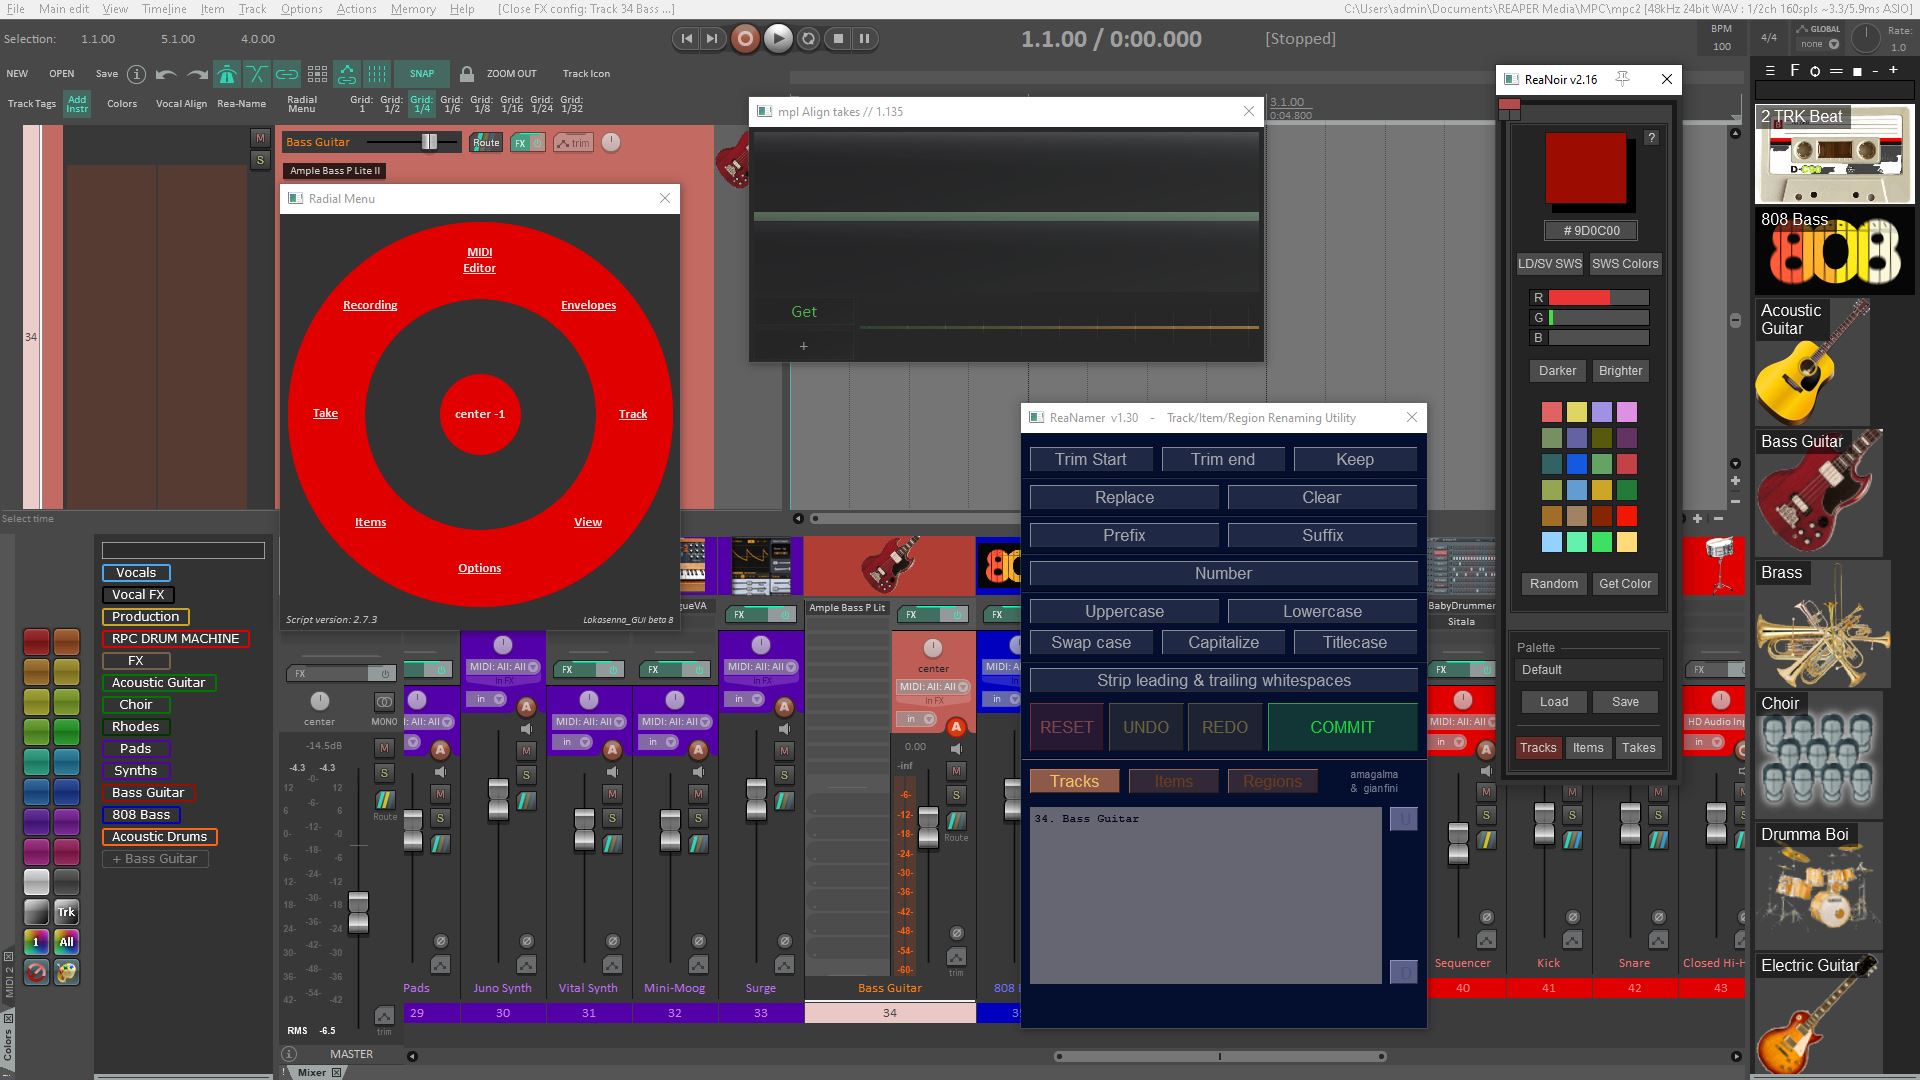This screenshot has width=1920, height=1080.
Task: Click the lock padlock toolbar icon
Action: click(x=467, y=74)
